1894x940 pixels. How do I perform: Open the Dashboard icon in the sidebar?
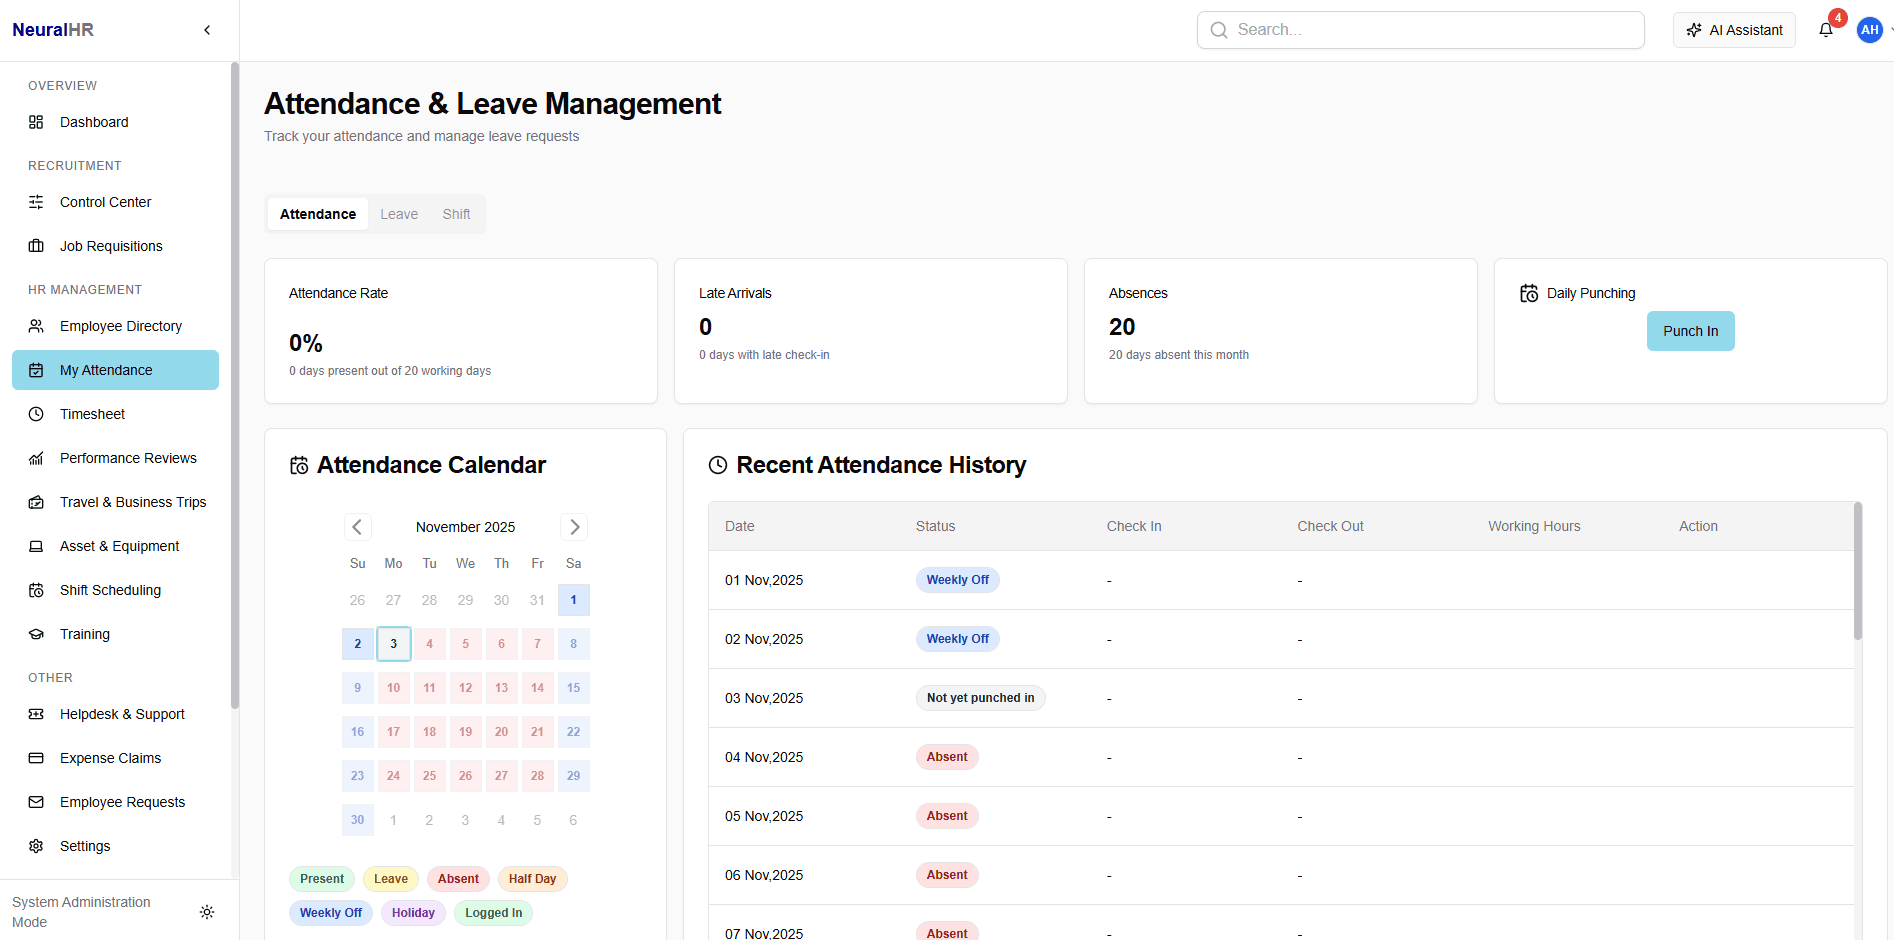36,122
